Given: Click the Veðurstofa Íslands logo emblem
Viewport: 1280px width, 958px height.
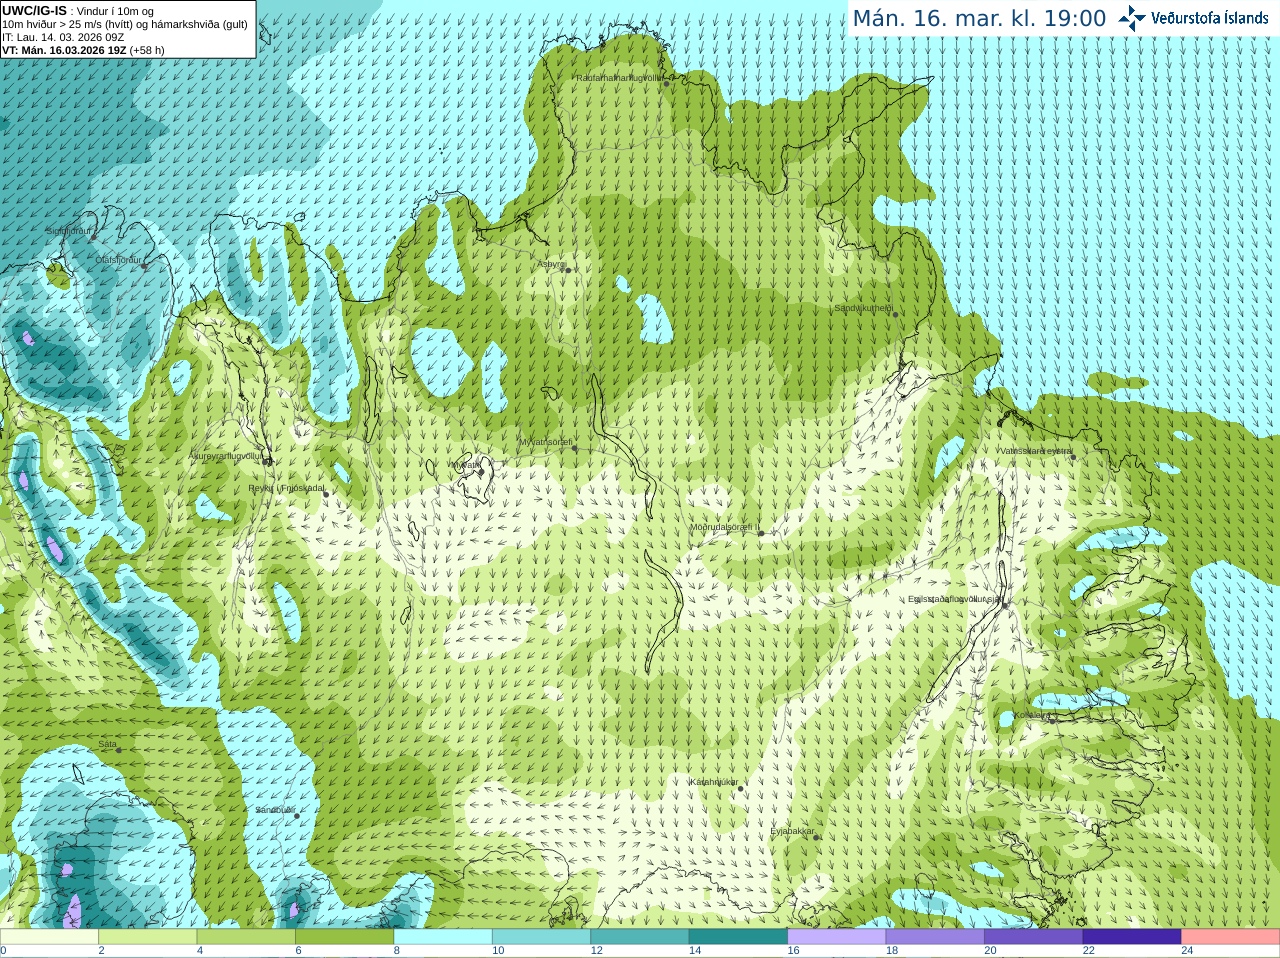Looking at the screenshot, I should [x=1132, y=18].
